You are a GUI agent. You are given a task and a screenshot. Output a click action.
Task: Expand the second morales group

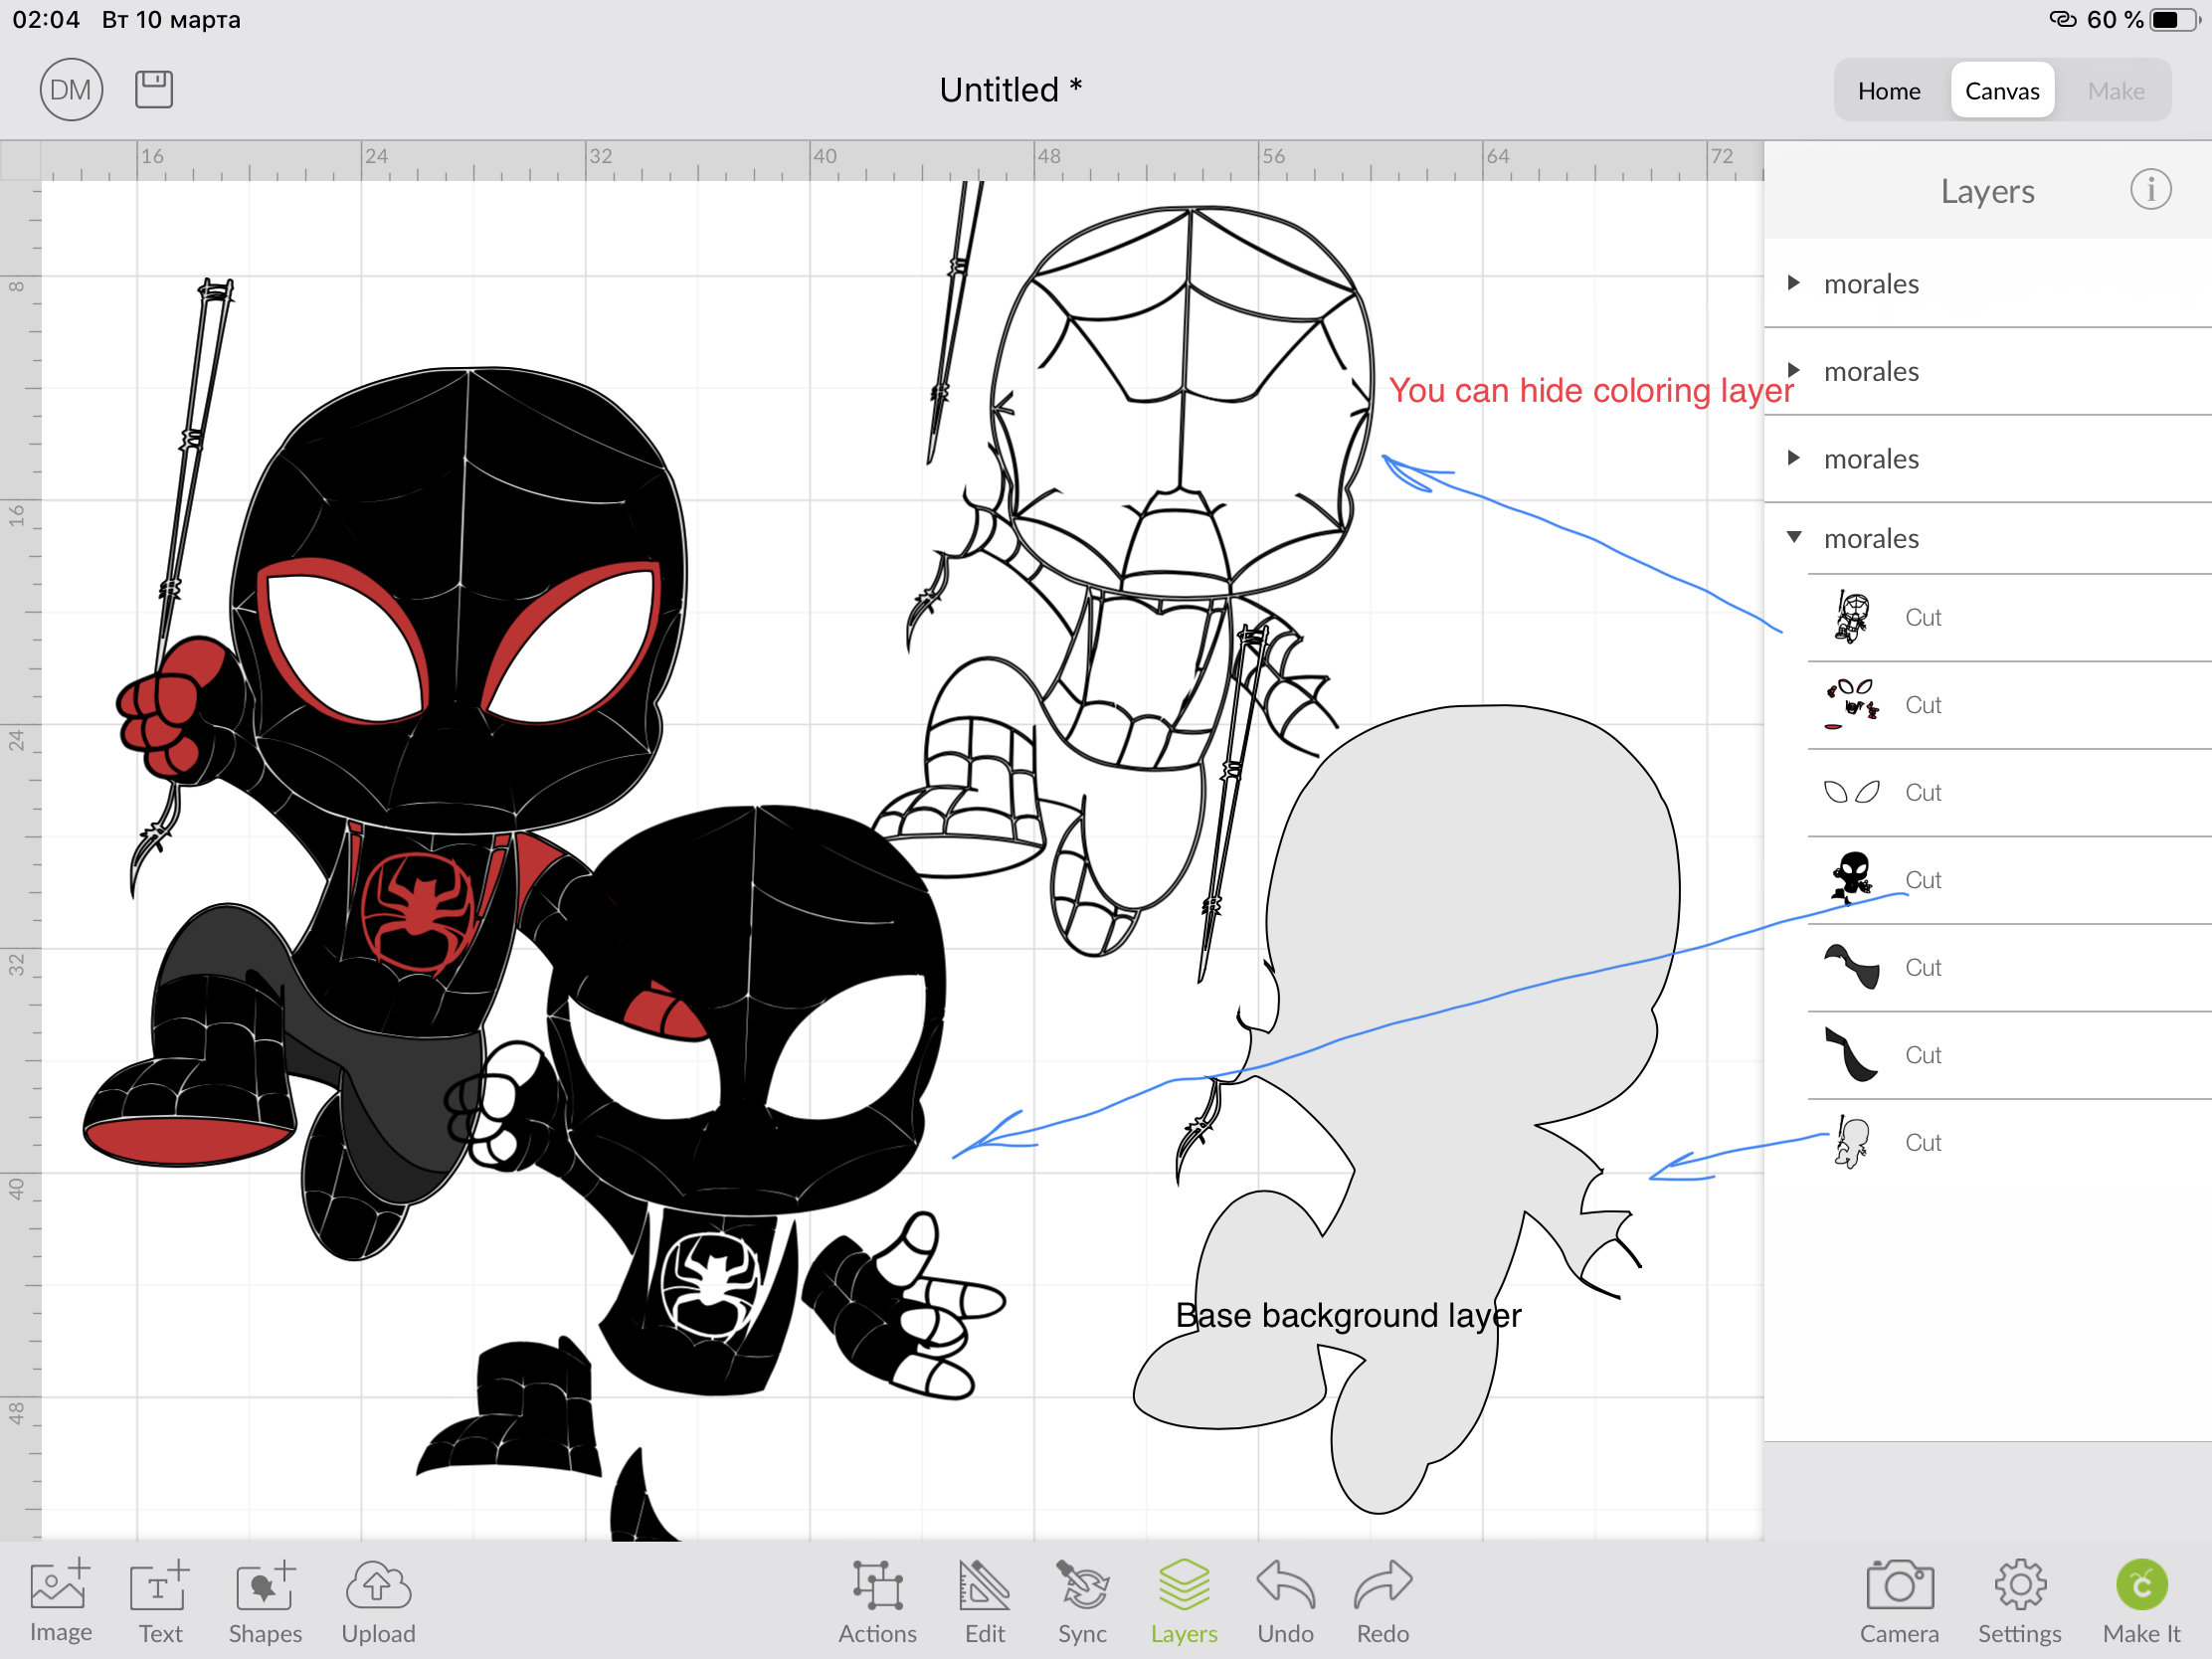[x=1794, y=371]
